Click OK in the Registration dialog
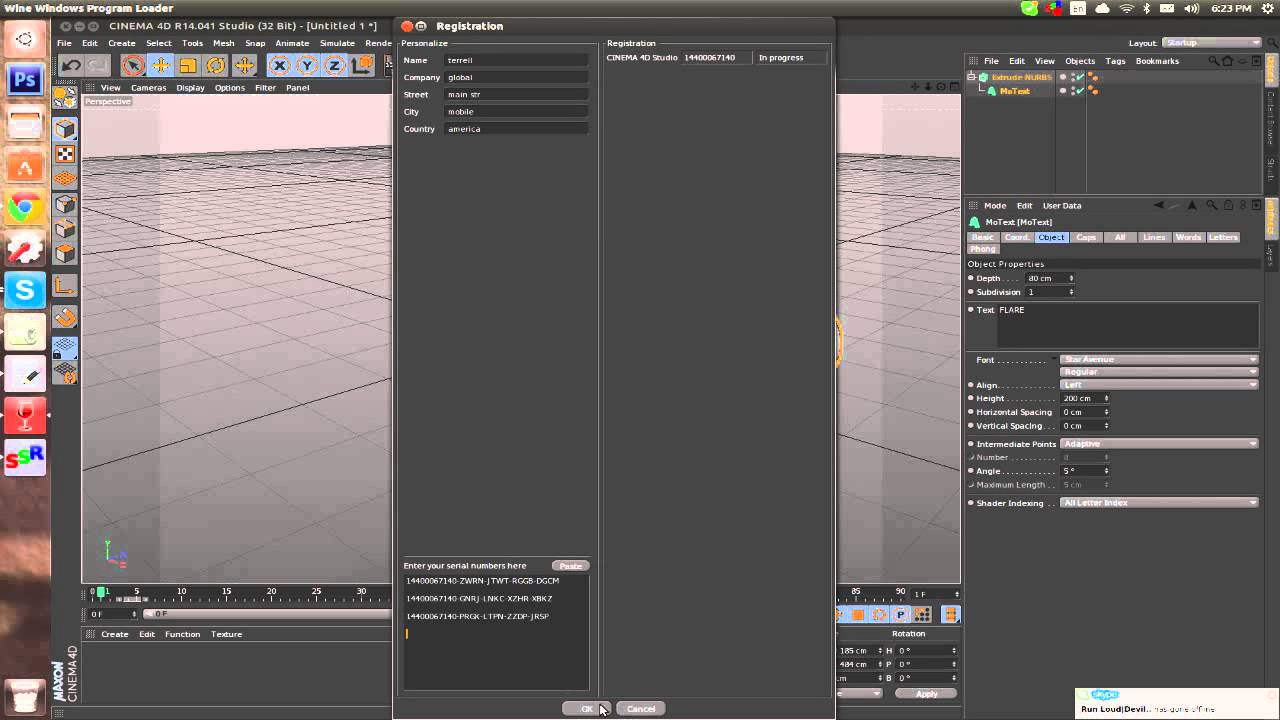The image size is (1280, 720). coord(587,709)
